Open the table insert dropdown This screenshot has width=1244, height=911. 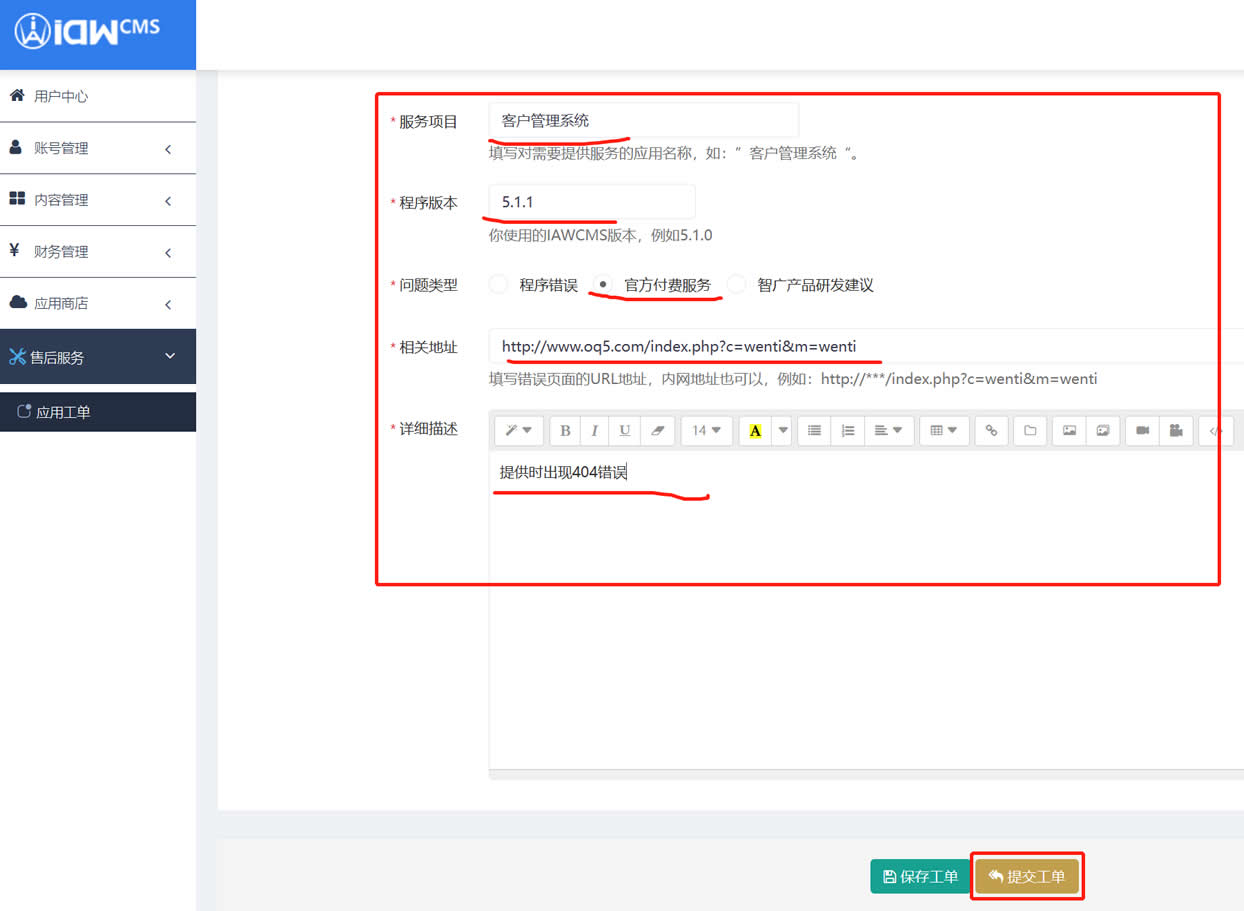point(943,431)
